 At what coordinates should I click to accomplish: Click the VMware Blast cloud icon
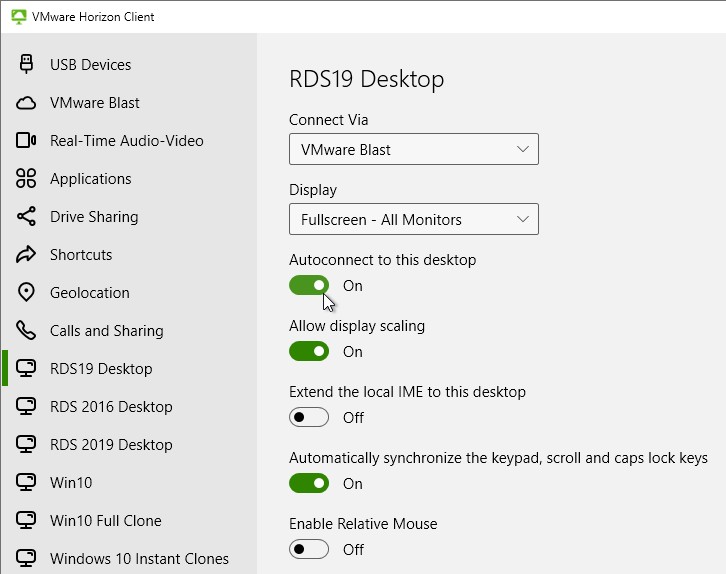[26, 103]
